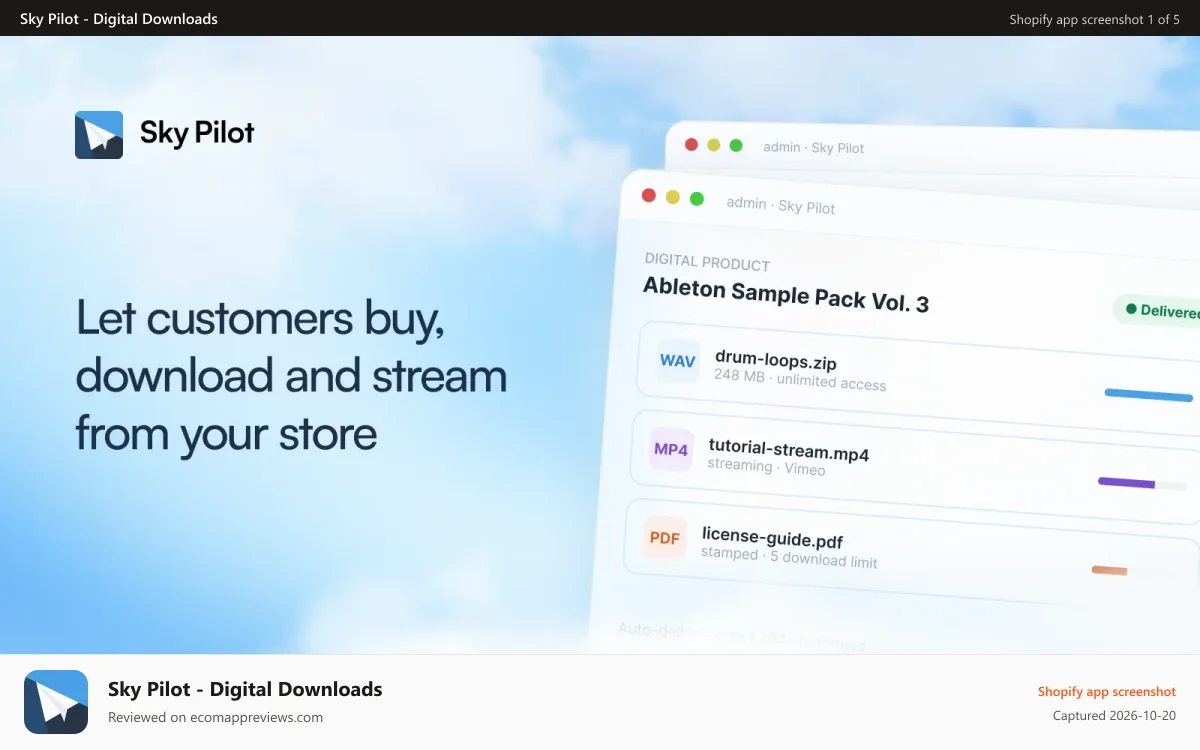The width and height of the screenshot is (1200, 750).
Task: Click 'Reviewed on ecomappreviews.com' text
Action: tap(215, 717)
